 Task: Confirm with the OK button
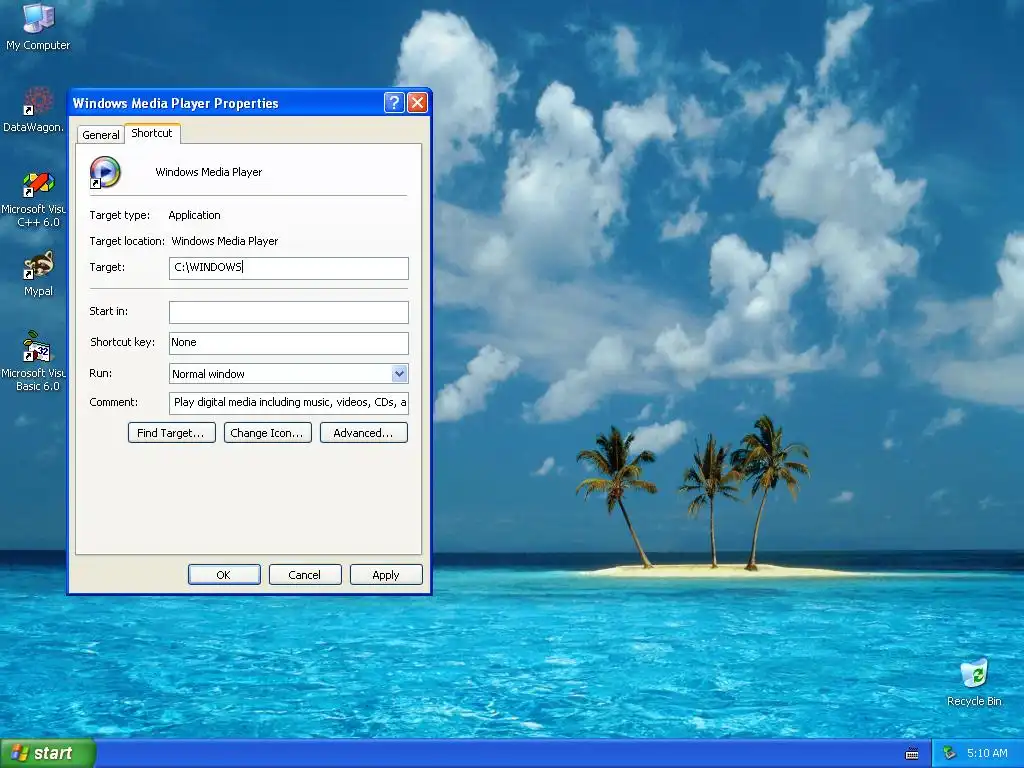(224, 575)
